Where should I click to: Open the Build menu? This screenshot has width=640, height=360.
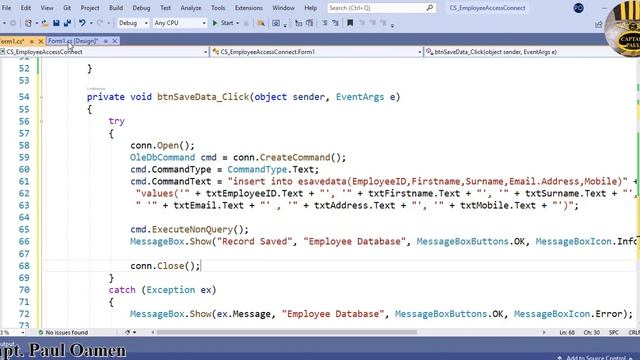tap(116, 8)
